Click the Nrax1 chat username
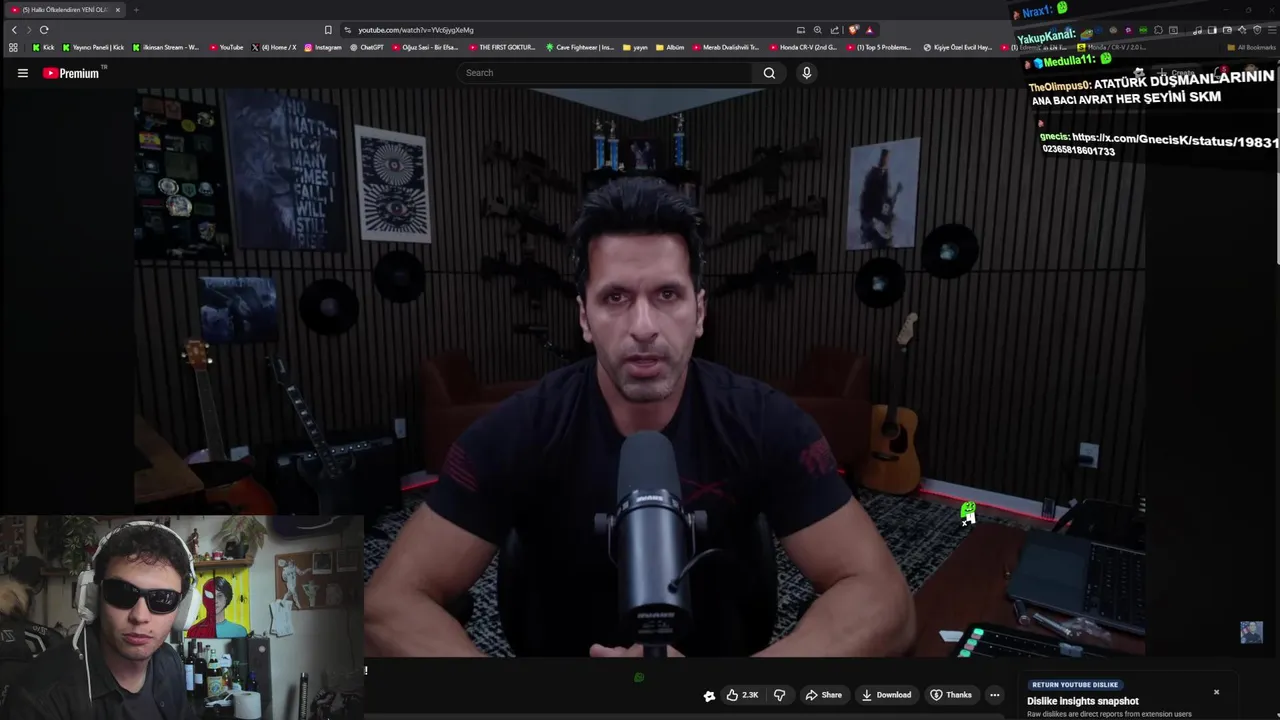The image size is (1280, 720). click(x=1037, y=11)
